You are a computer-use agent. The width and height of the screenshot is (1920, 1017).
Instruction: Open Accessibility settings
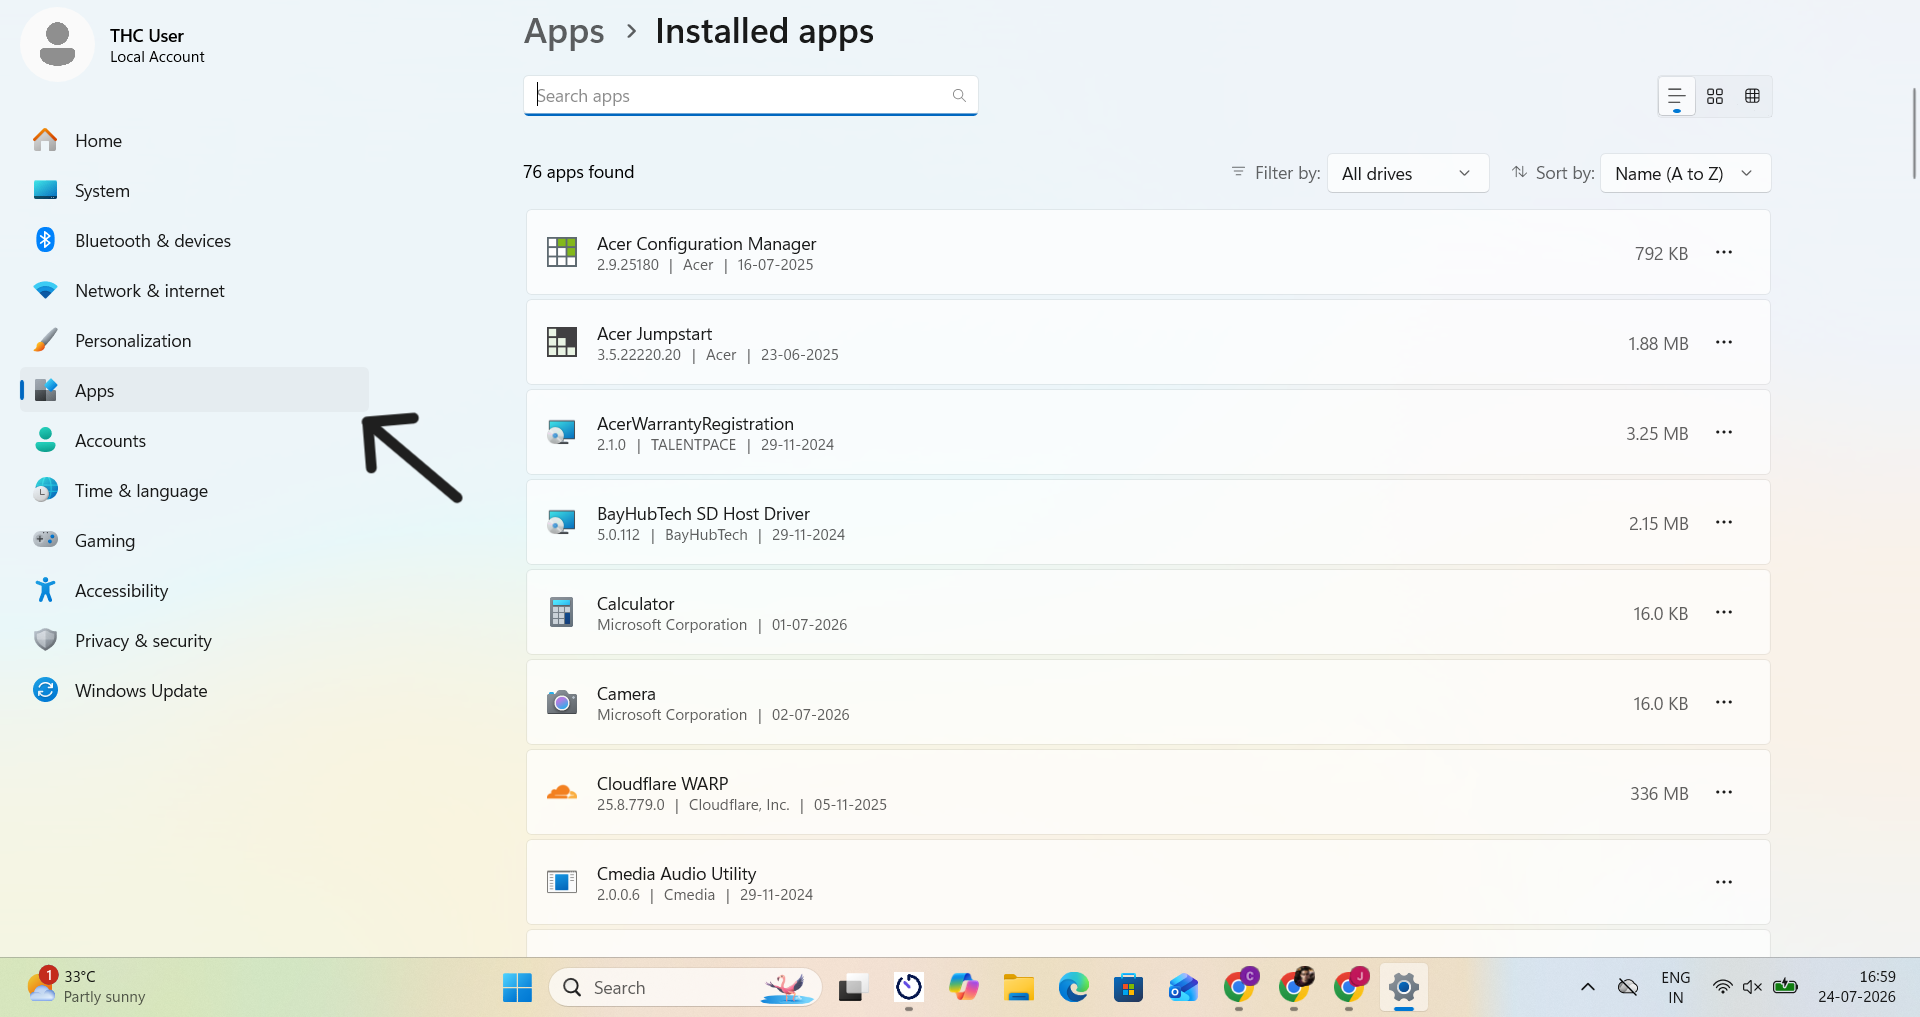[x=195, y=590]
